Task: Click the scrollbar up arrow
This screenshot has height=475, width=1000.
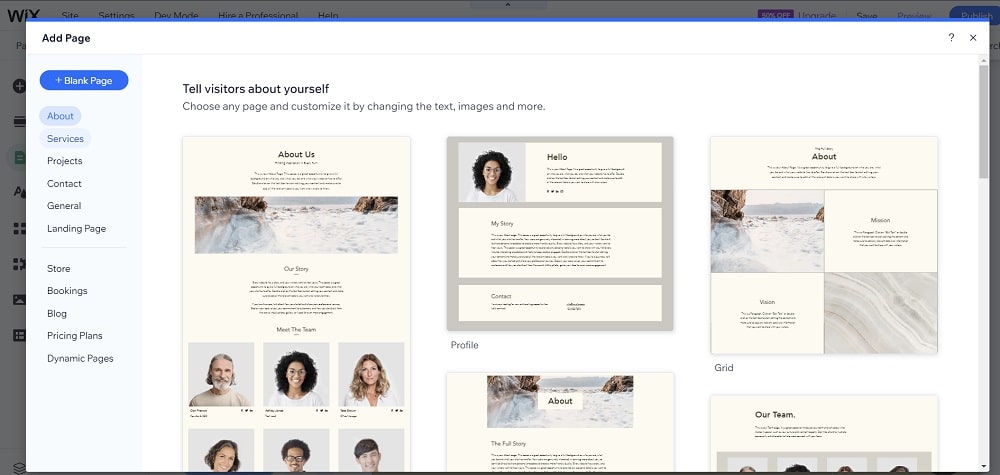Action: 984,59
